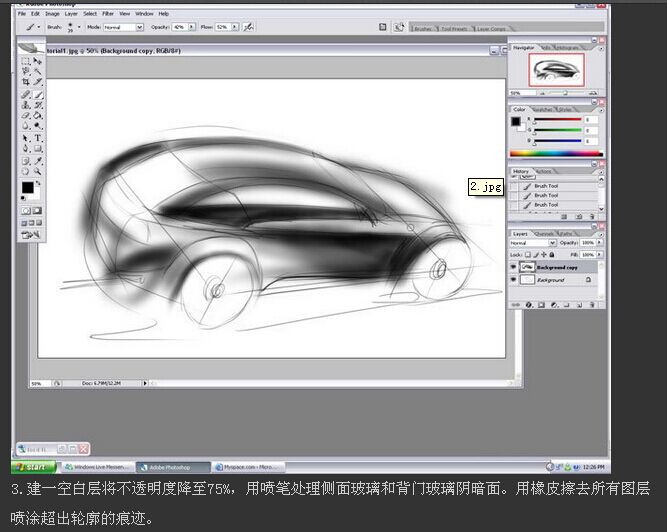Select the Eyedropper tool
Image resolution: width=667 pixels, height=532 pixels.
point(38,161)
